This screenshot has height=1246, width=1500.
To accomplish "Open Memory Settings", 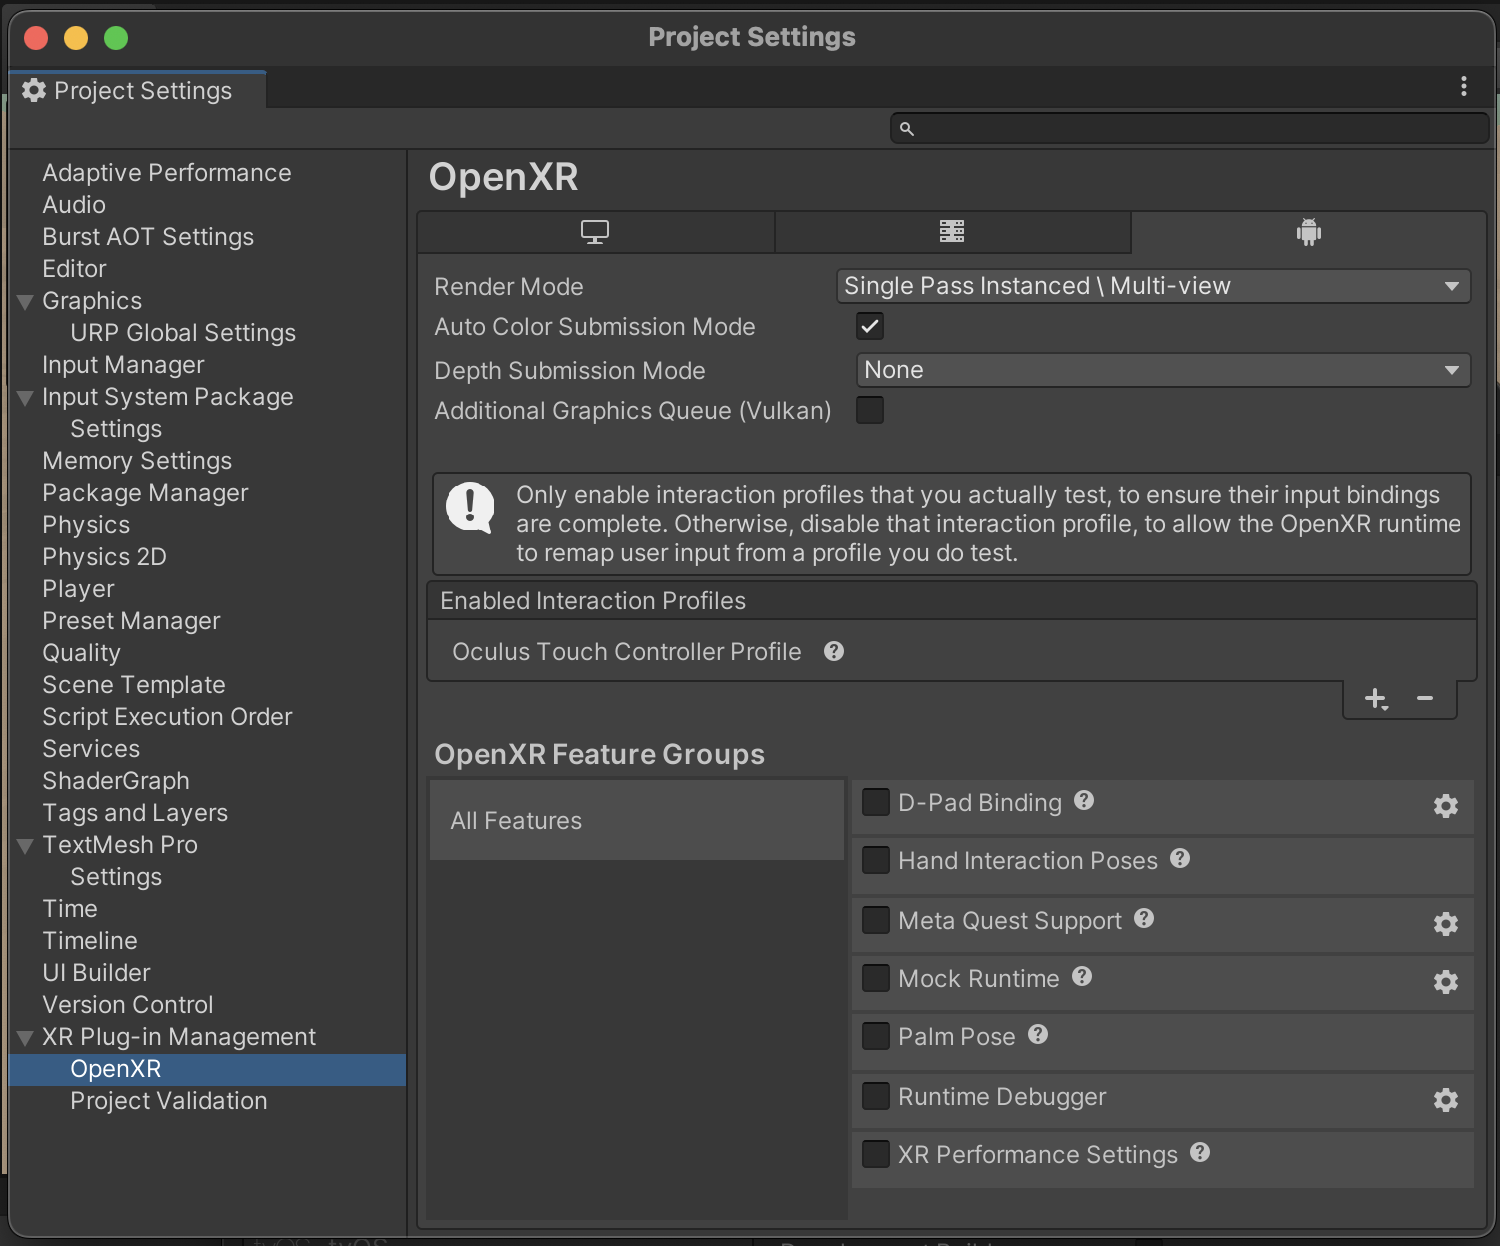I will pos(137,461).
